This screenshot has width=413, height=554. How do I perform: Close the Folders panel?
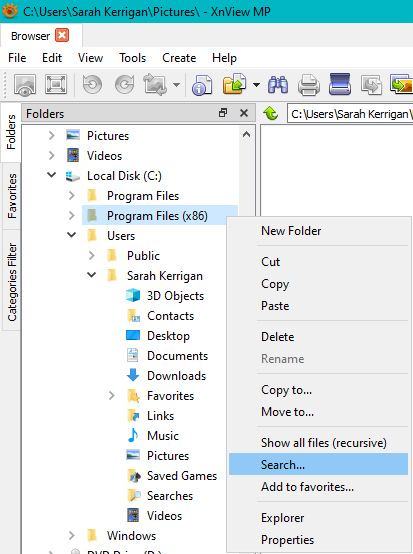point(244,113)
